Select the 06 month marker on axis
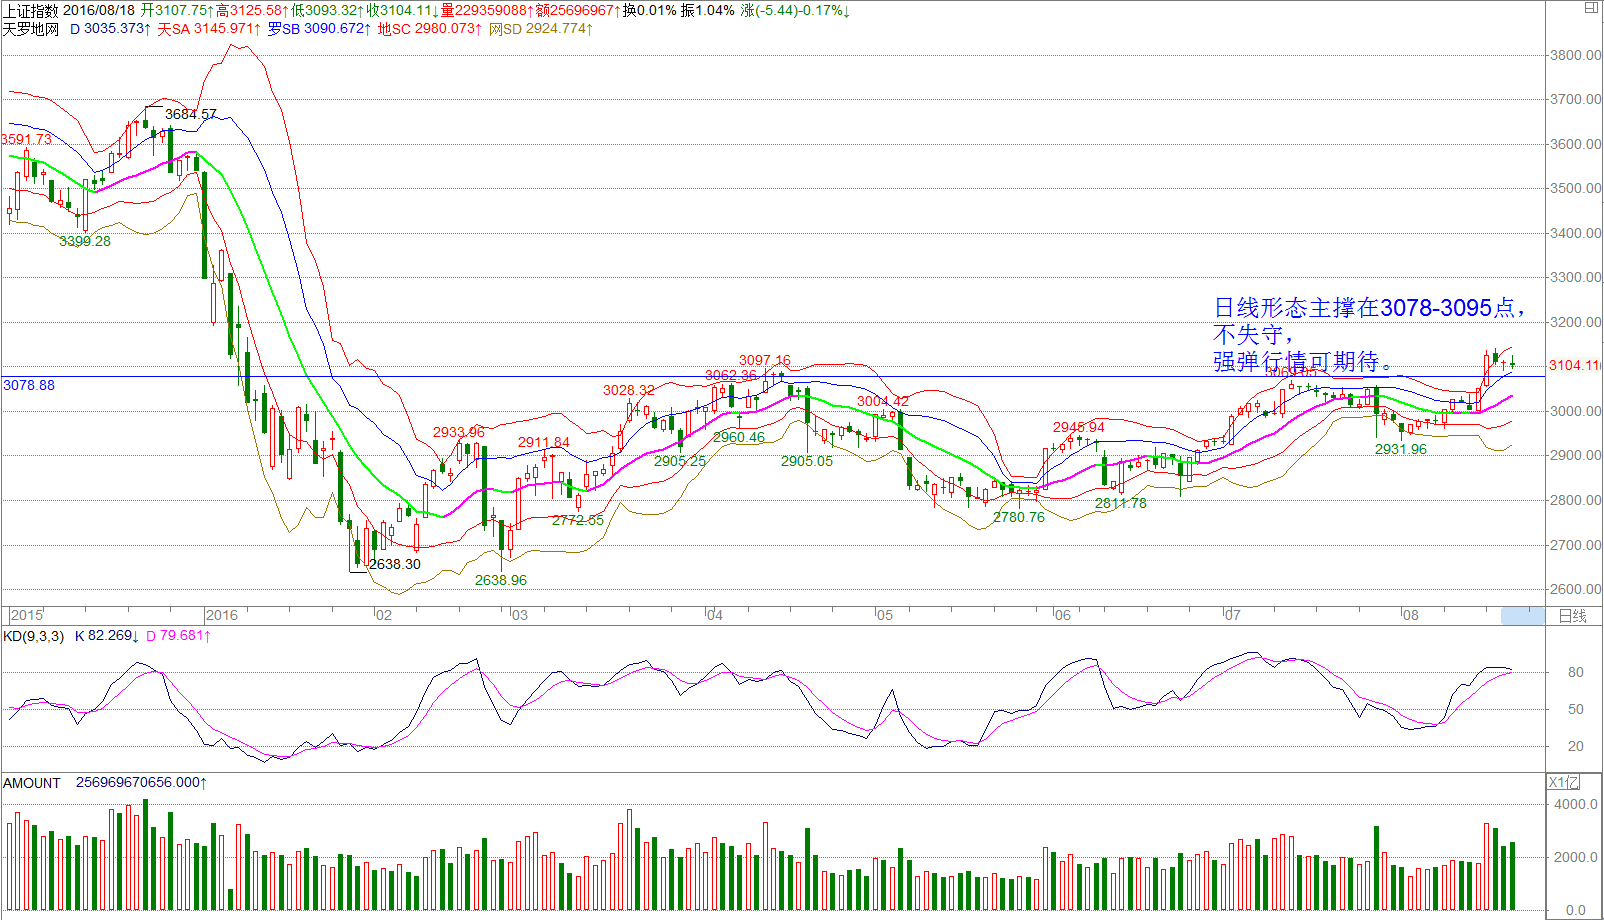The width and height of the screenshot is (1604, 920). pyautogui.click(x=1062, y=615)
